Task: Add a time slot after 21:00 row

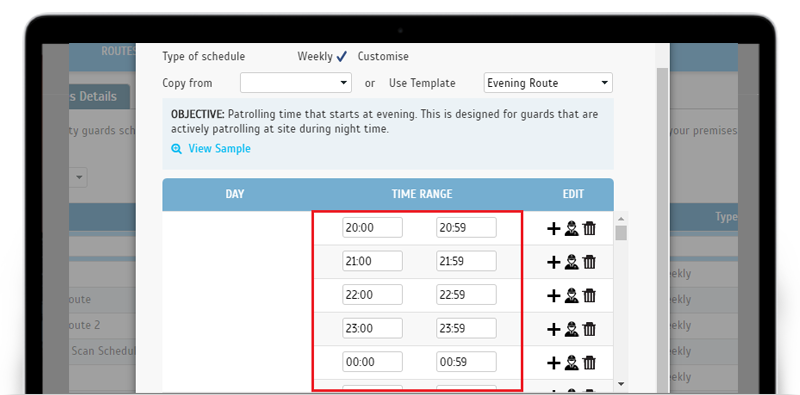Action: click(554, 262)
